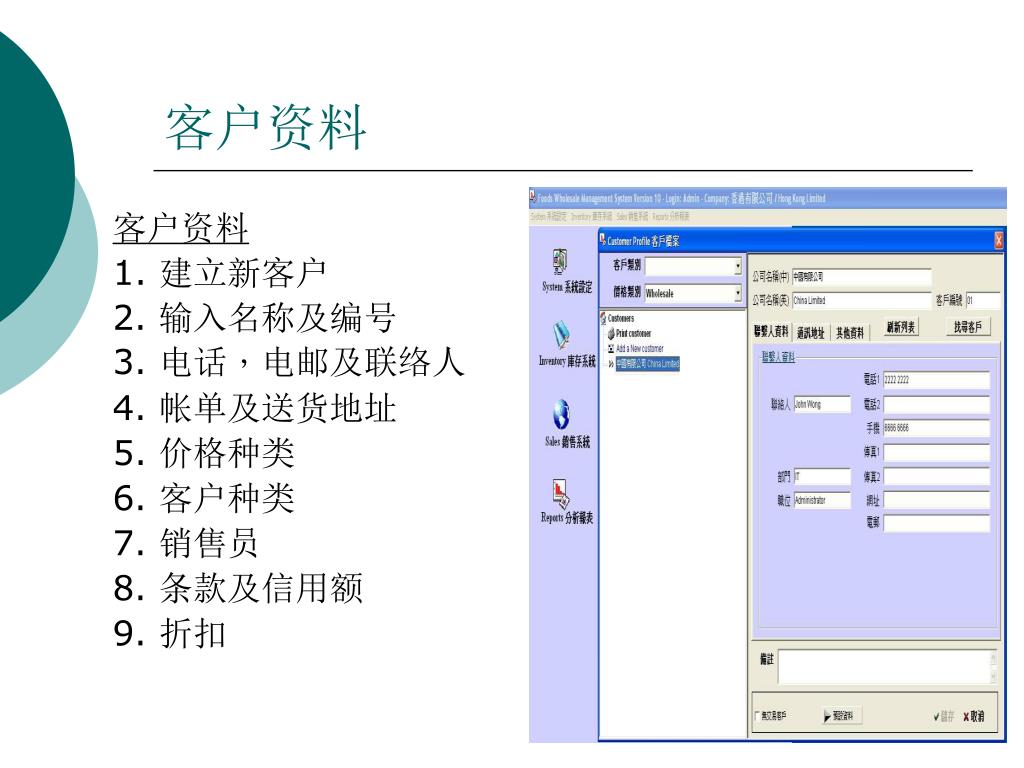Open the Sales 銷售系統 menu
Screen dimensions: 1024x768
(x=632, y=216)
